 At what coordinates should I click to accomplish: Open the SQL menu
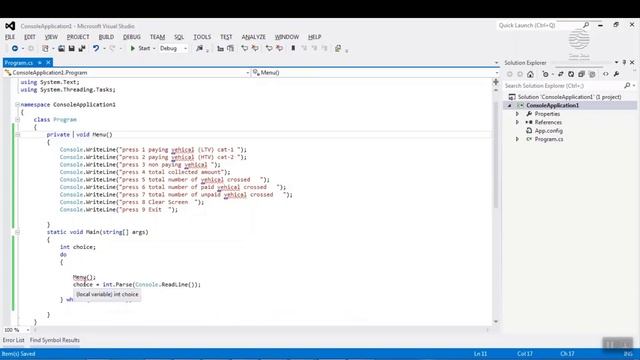179,37
